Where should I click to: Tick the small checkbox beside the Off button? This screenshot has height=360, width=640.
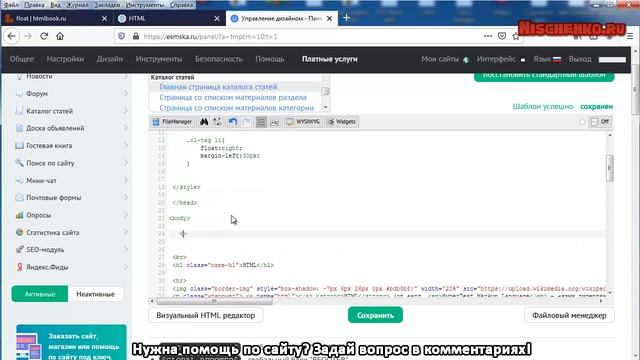[x=582, y=122]
